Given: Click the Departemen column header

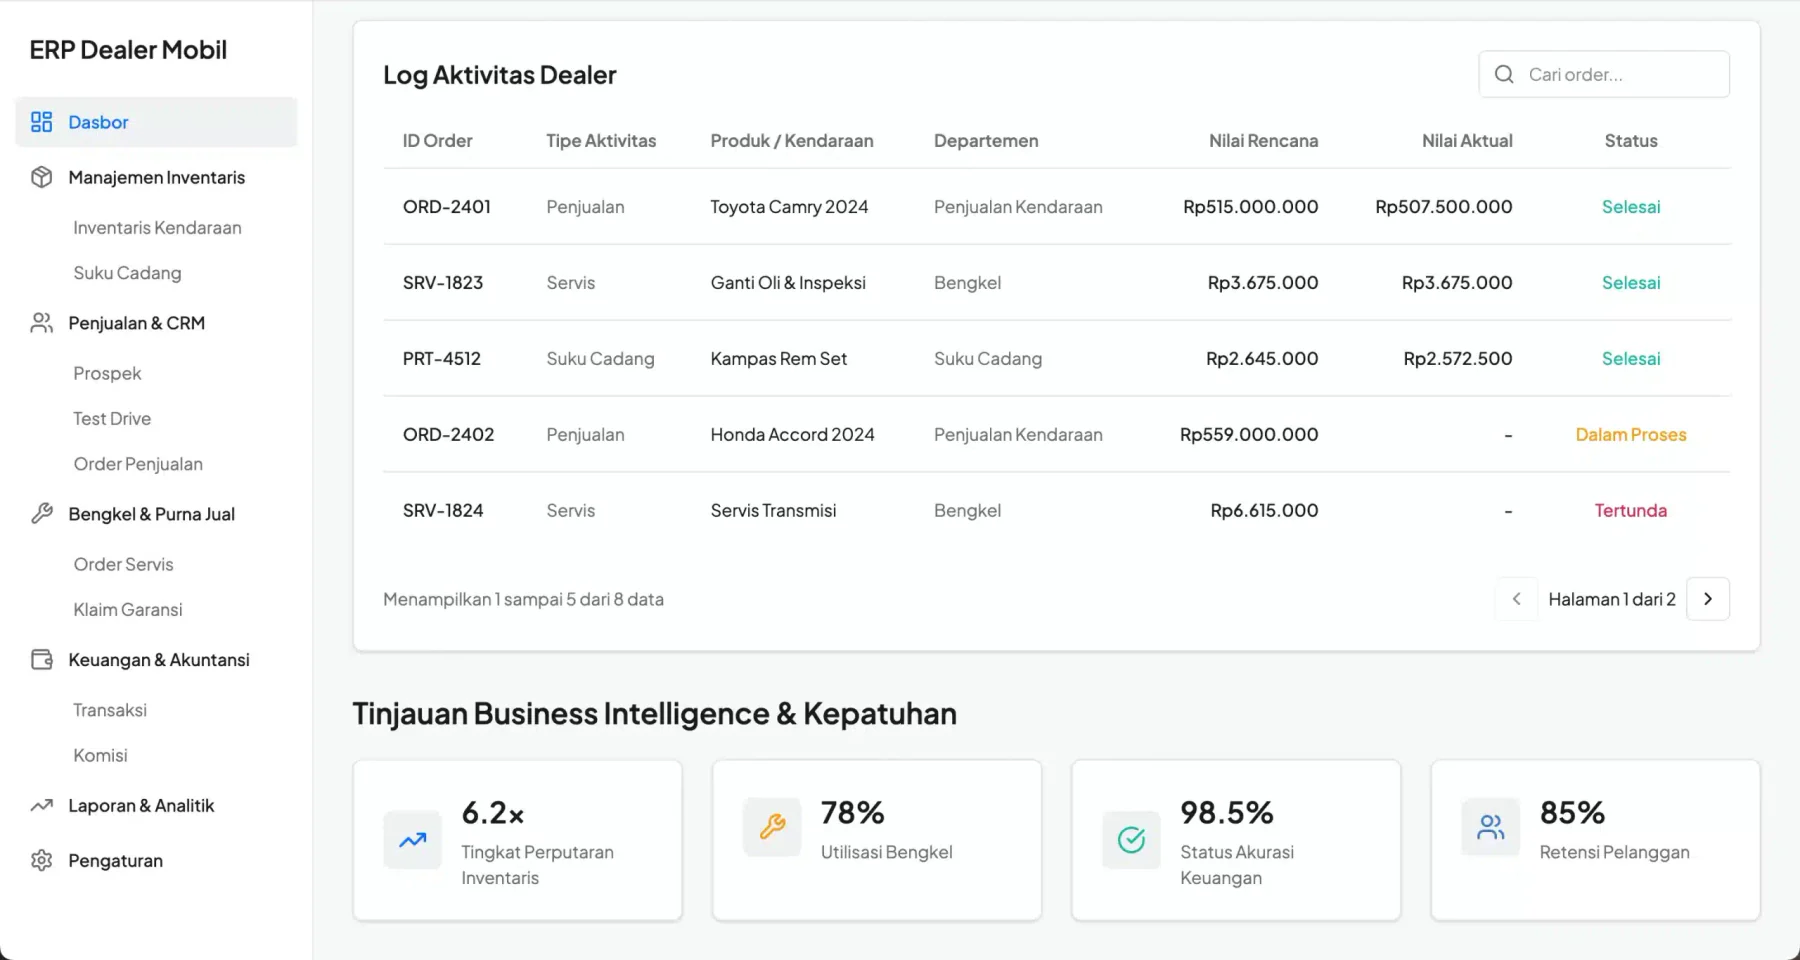Looking at the screenshot, I should tap(986, 141).
